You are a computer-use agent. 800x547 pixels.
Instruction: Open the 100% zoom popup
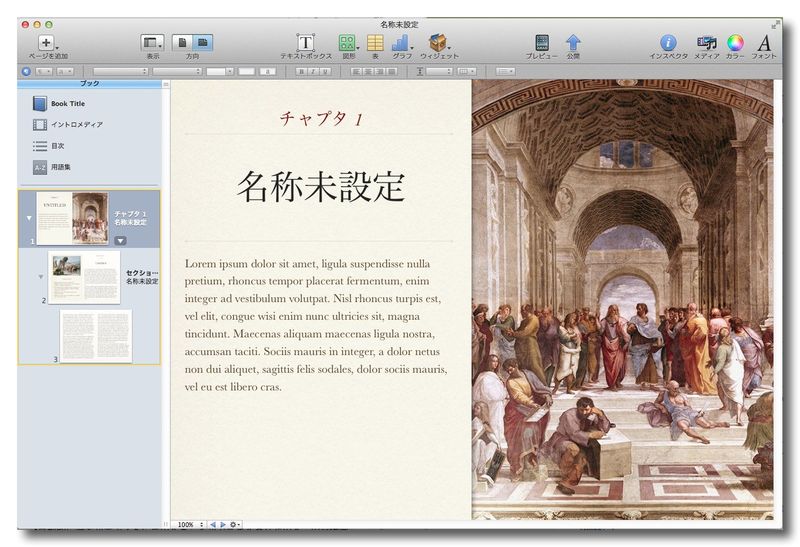[189, 525]
